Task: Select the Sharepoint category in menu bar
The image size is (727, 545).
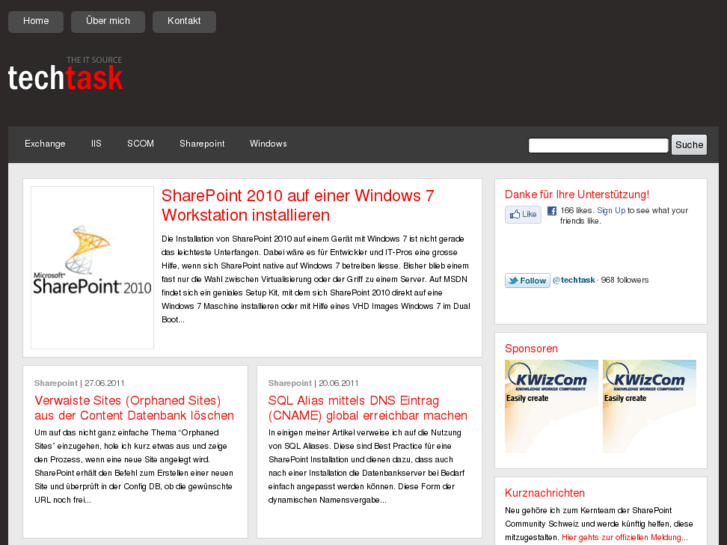Action: click(202, 144)
